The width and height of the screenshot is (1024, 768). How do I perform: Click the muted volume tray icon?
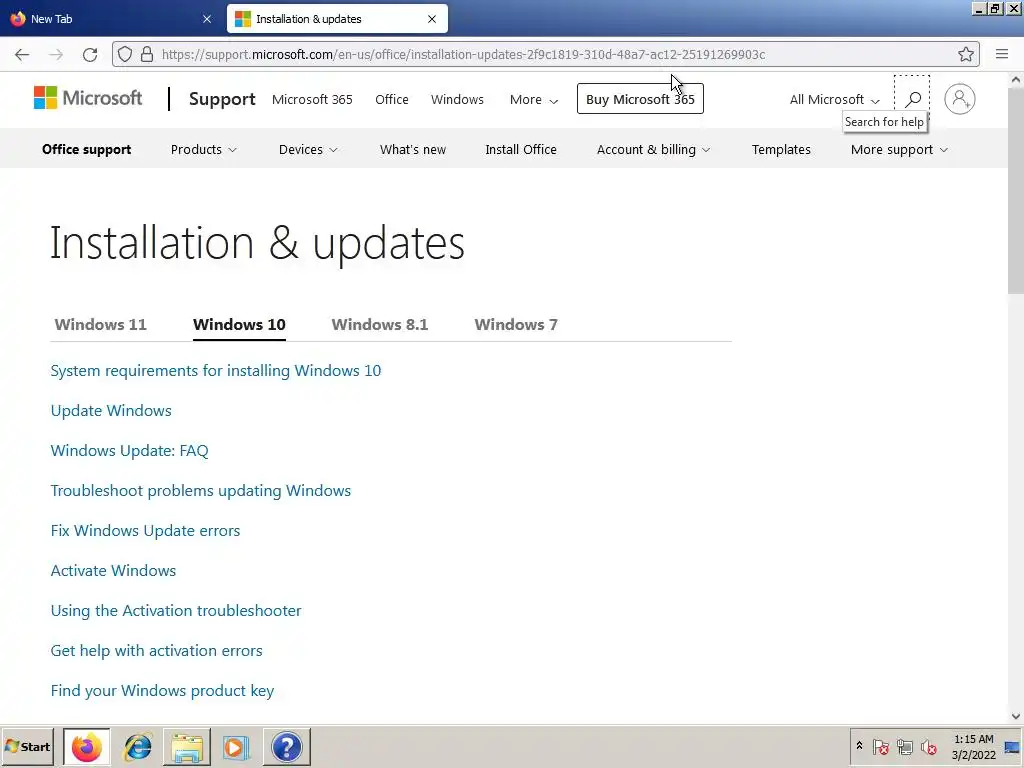[928, 746]
